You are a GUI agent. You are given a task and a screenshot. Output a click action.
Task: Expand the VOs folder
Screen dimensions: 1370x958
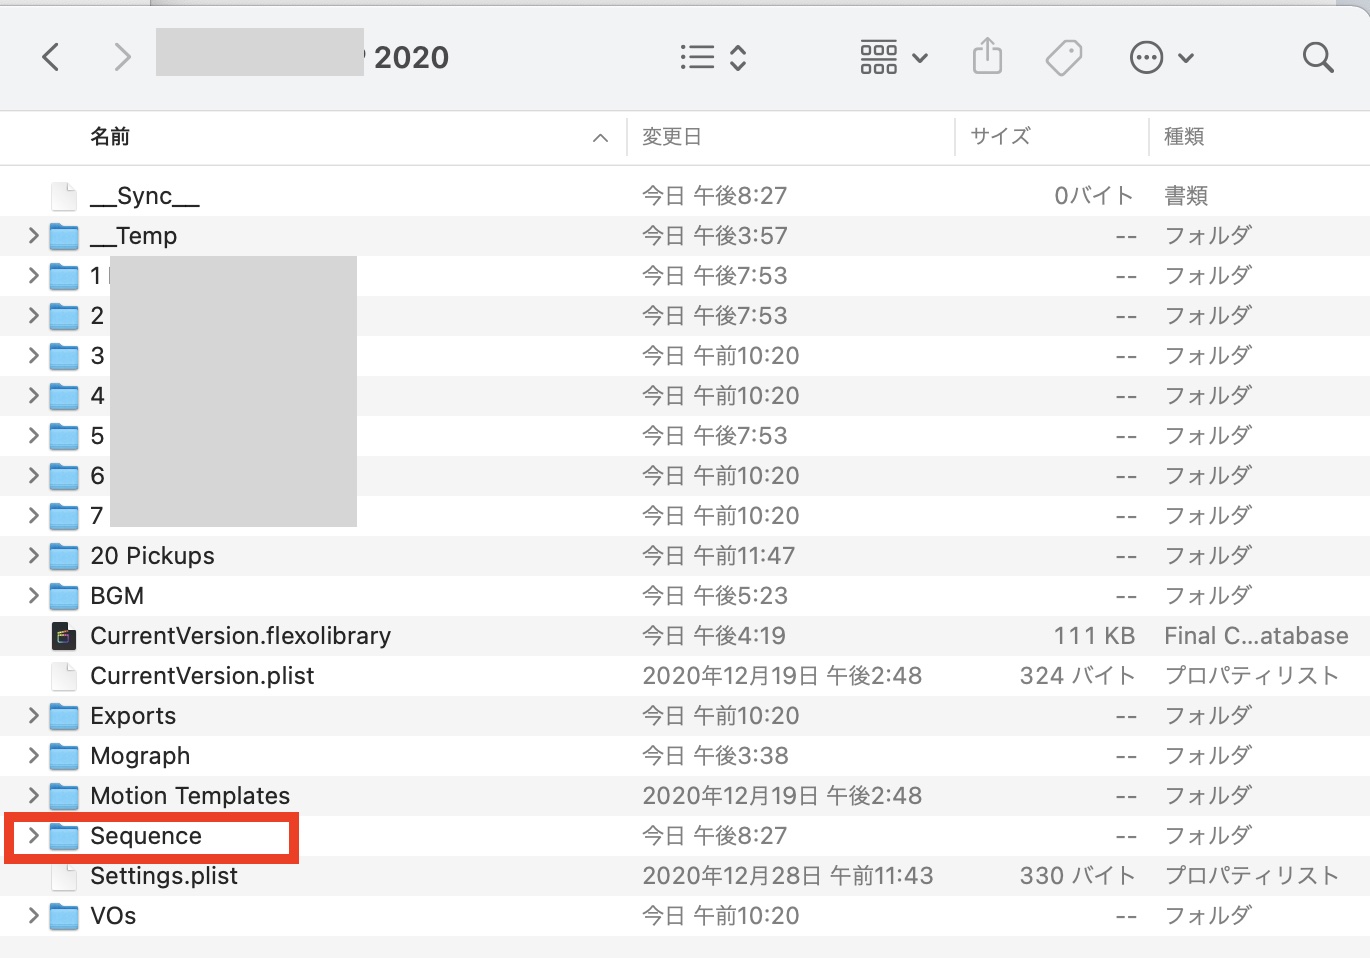point(33,916)
